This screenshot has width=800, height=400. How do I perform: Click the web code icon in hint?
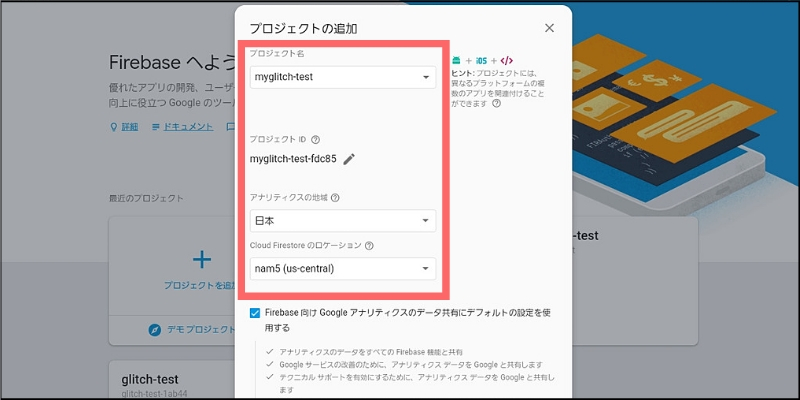(507, 61)
